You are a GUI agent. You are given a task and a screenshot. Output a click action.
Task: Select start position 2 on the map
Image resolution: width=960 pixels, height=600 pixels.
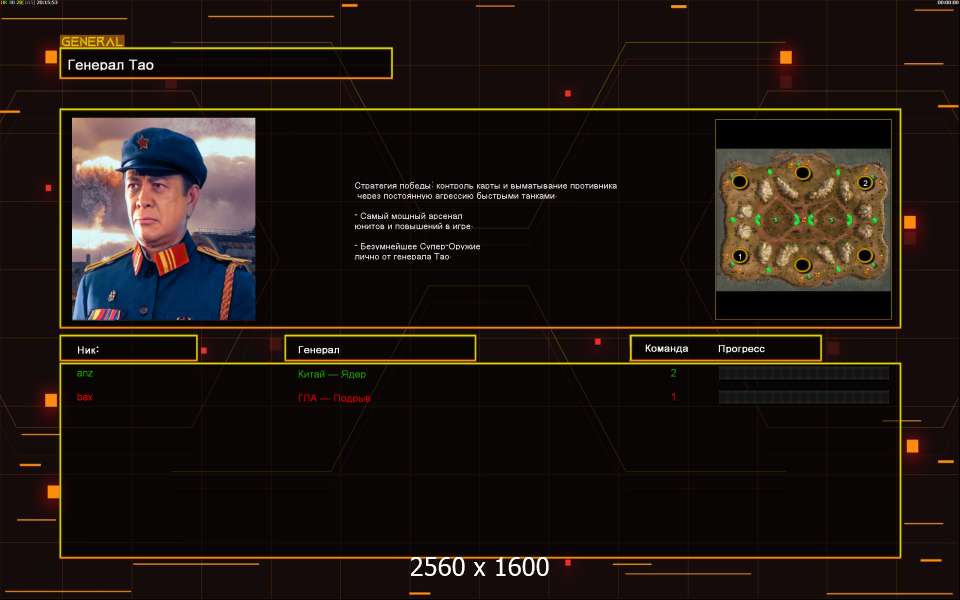[864, 183]
